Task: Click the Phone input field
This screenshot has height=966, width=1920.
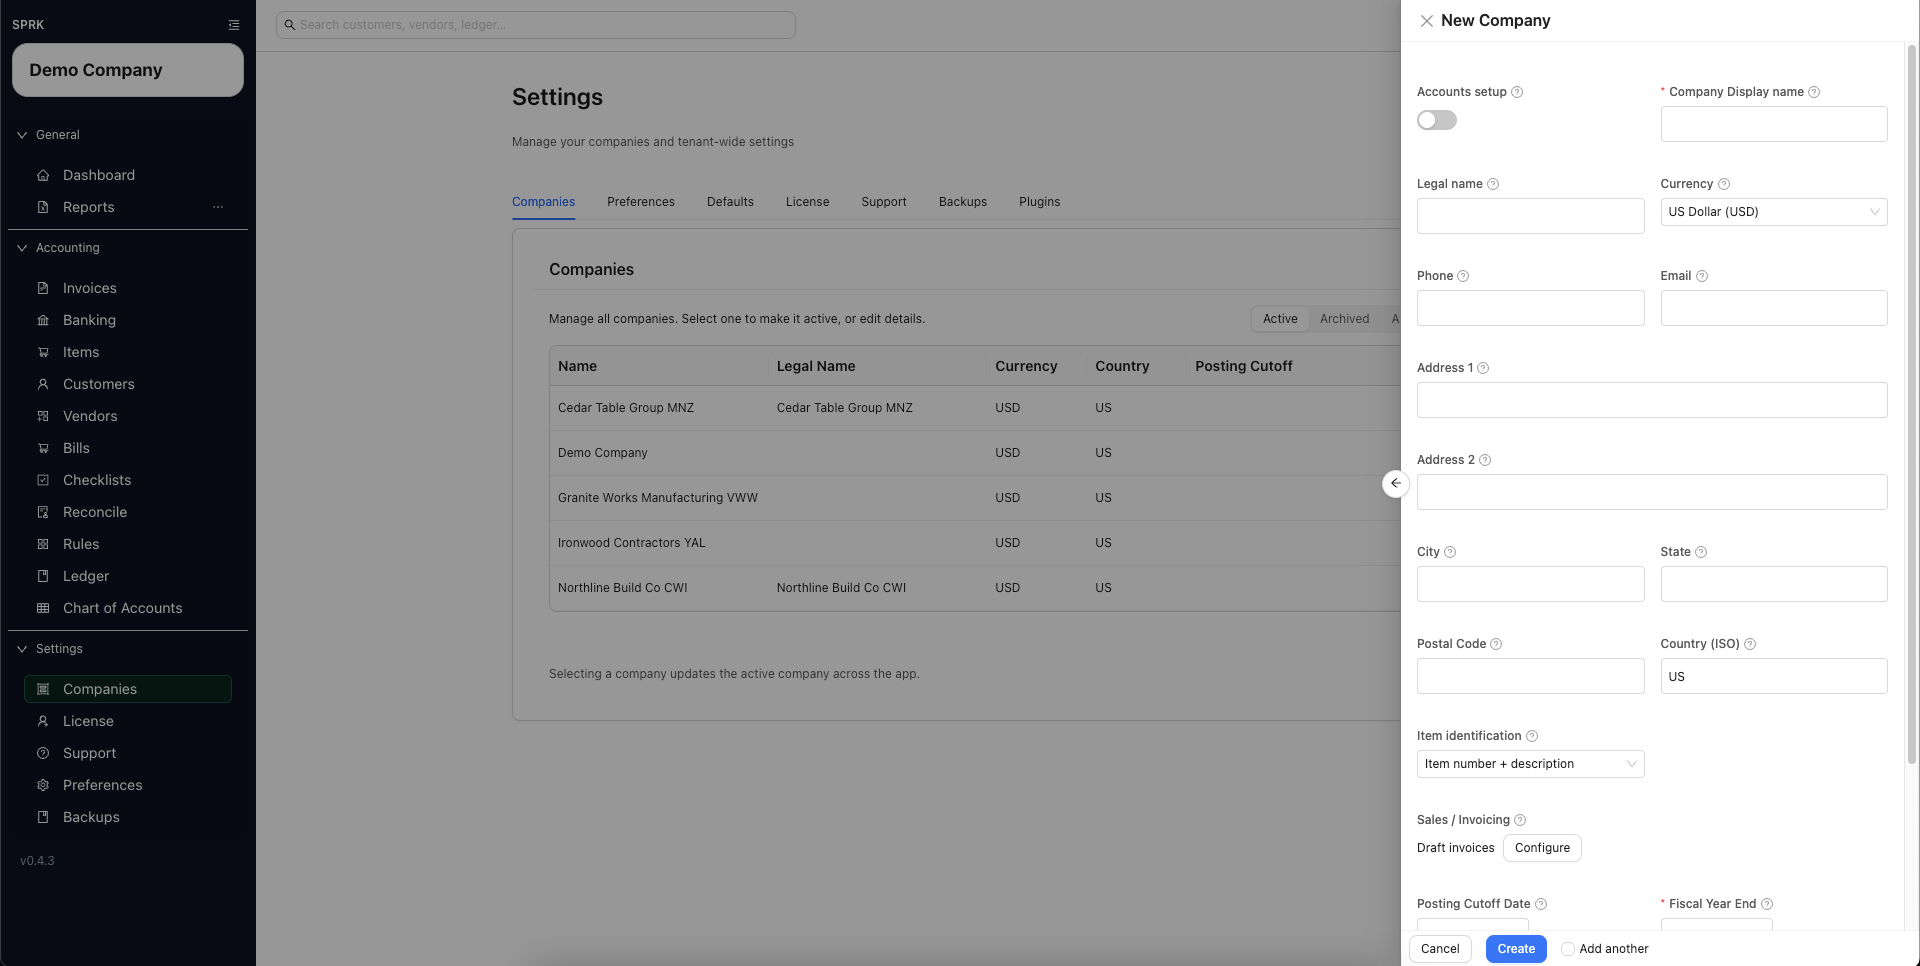Action: tap(1530, 308)
